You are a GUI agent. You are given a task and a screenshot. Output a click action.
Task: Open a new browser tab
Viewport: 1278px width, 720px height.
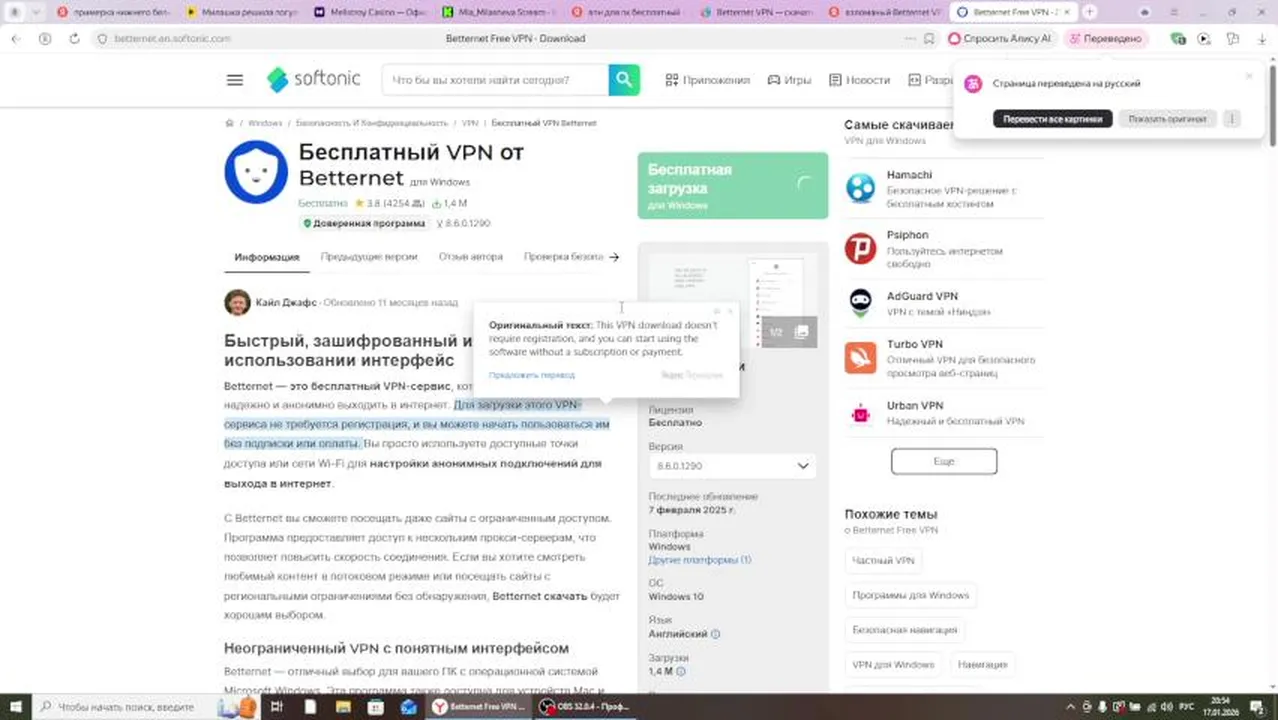coord(1090,12)
